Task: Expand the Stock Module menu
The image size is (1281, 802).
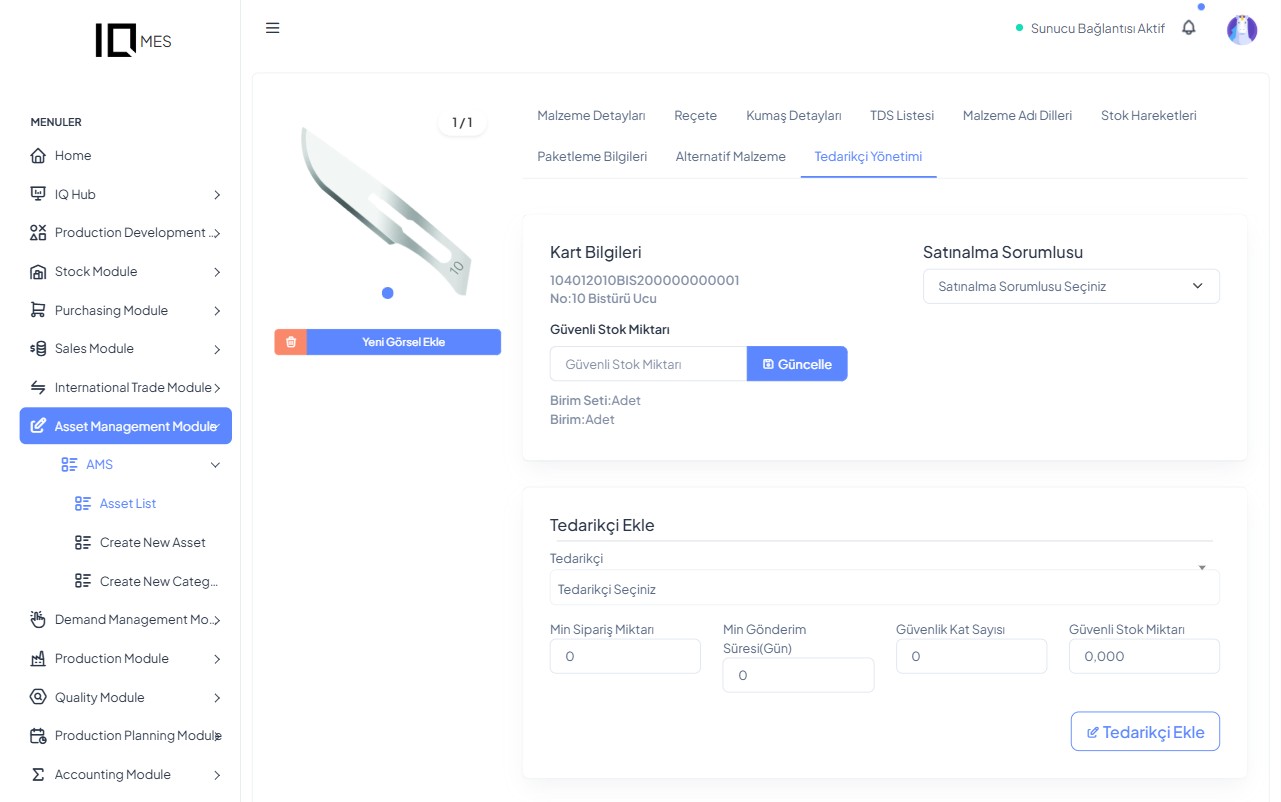Action: click(x=217, y=272)
